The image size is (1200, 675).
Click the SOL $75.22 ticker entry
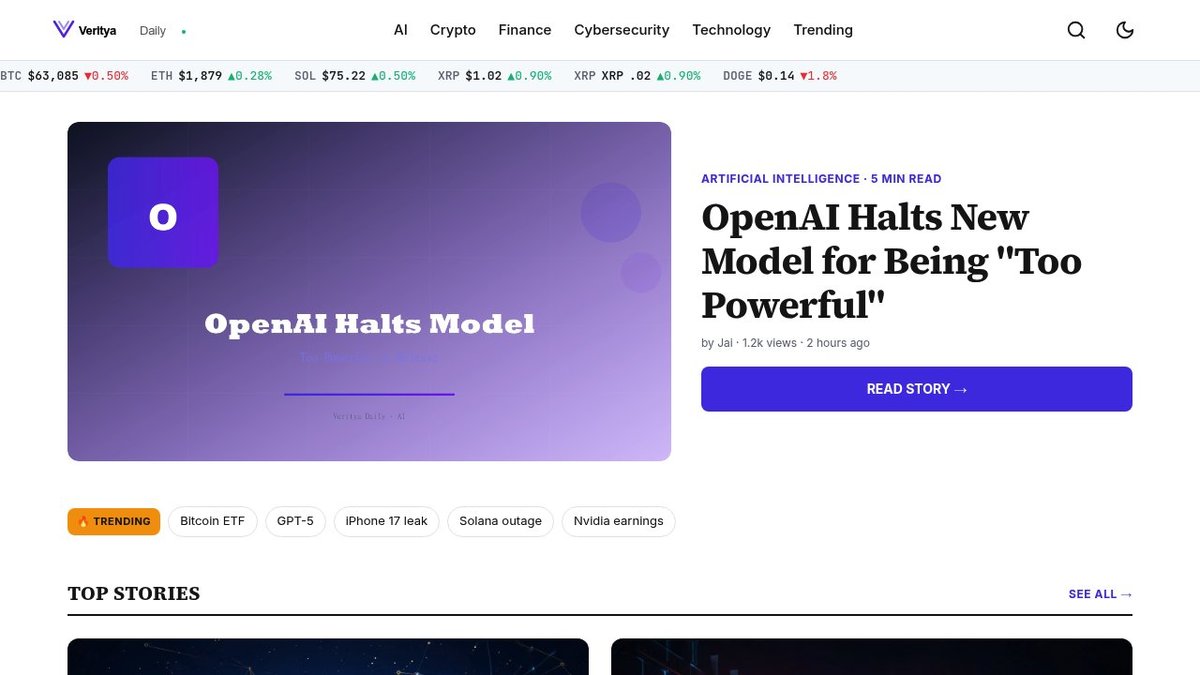click(355, 76)
